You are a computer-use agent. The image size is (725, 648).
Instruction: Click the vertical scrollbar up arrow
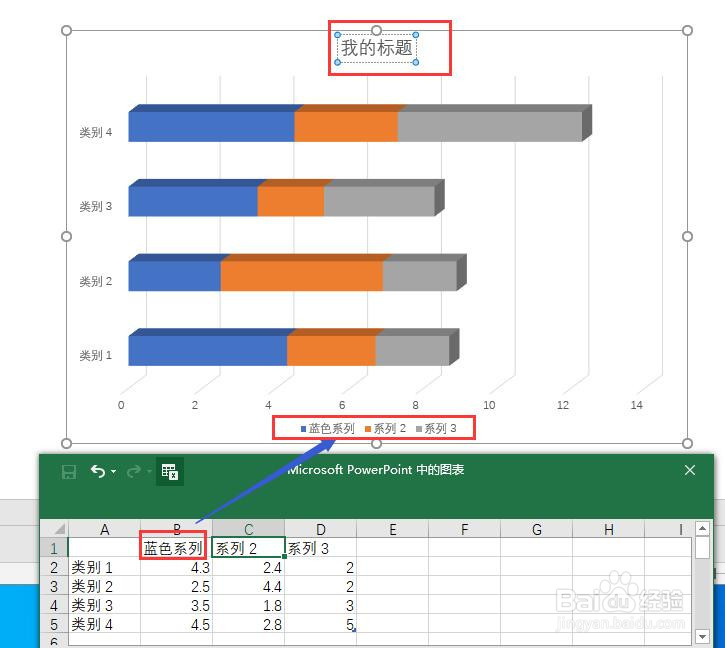pyautogui.click(x=702, y=528)
